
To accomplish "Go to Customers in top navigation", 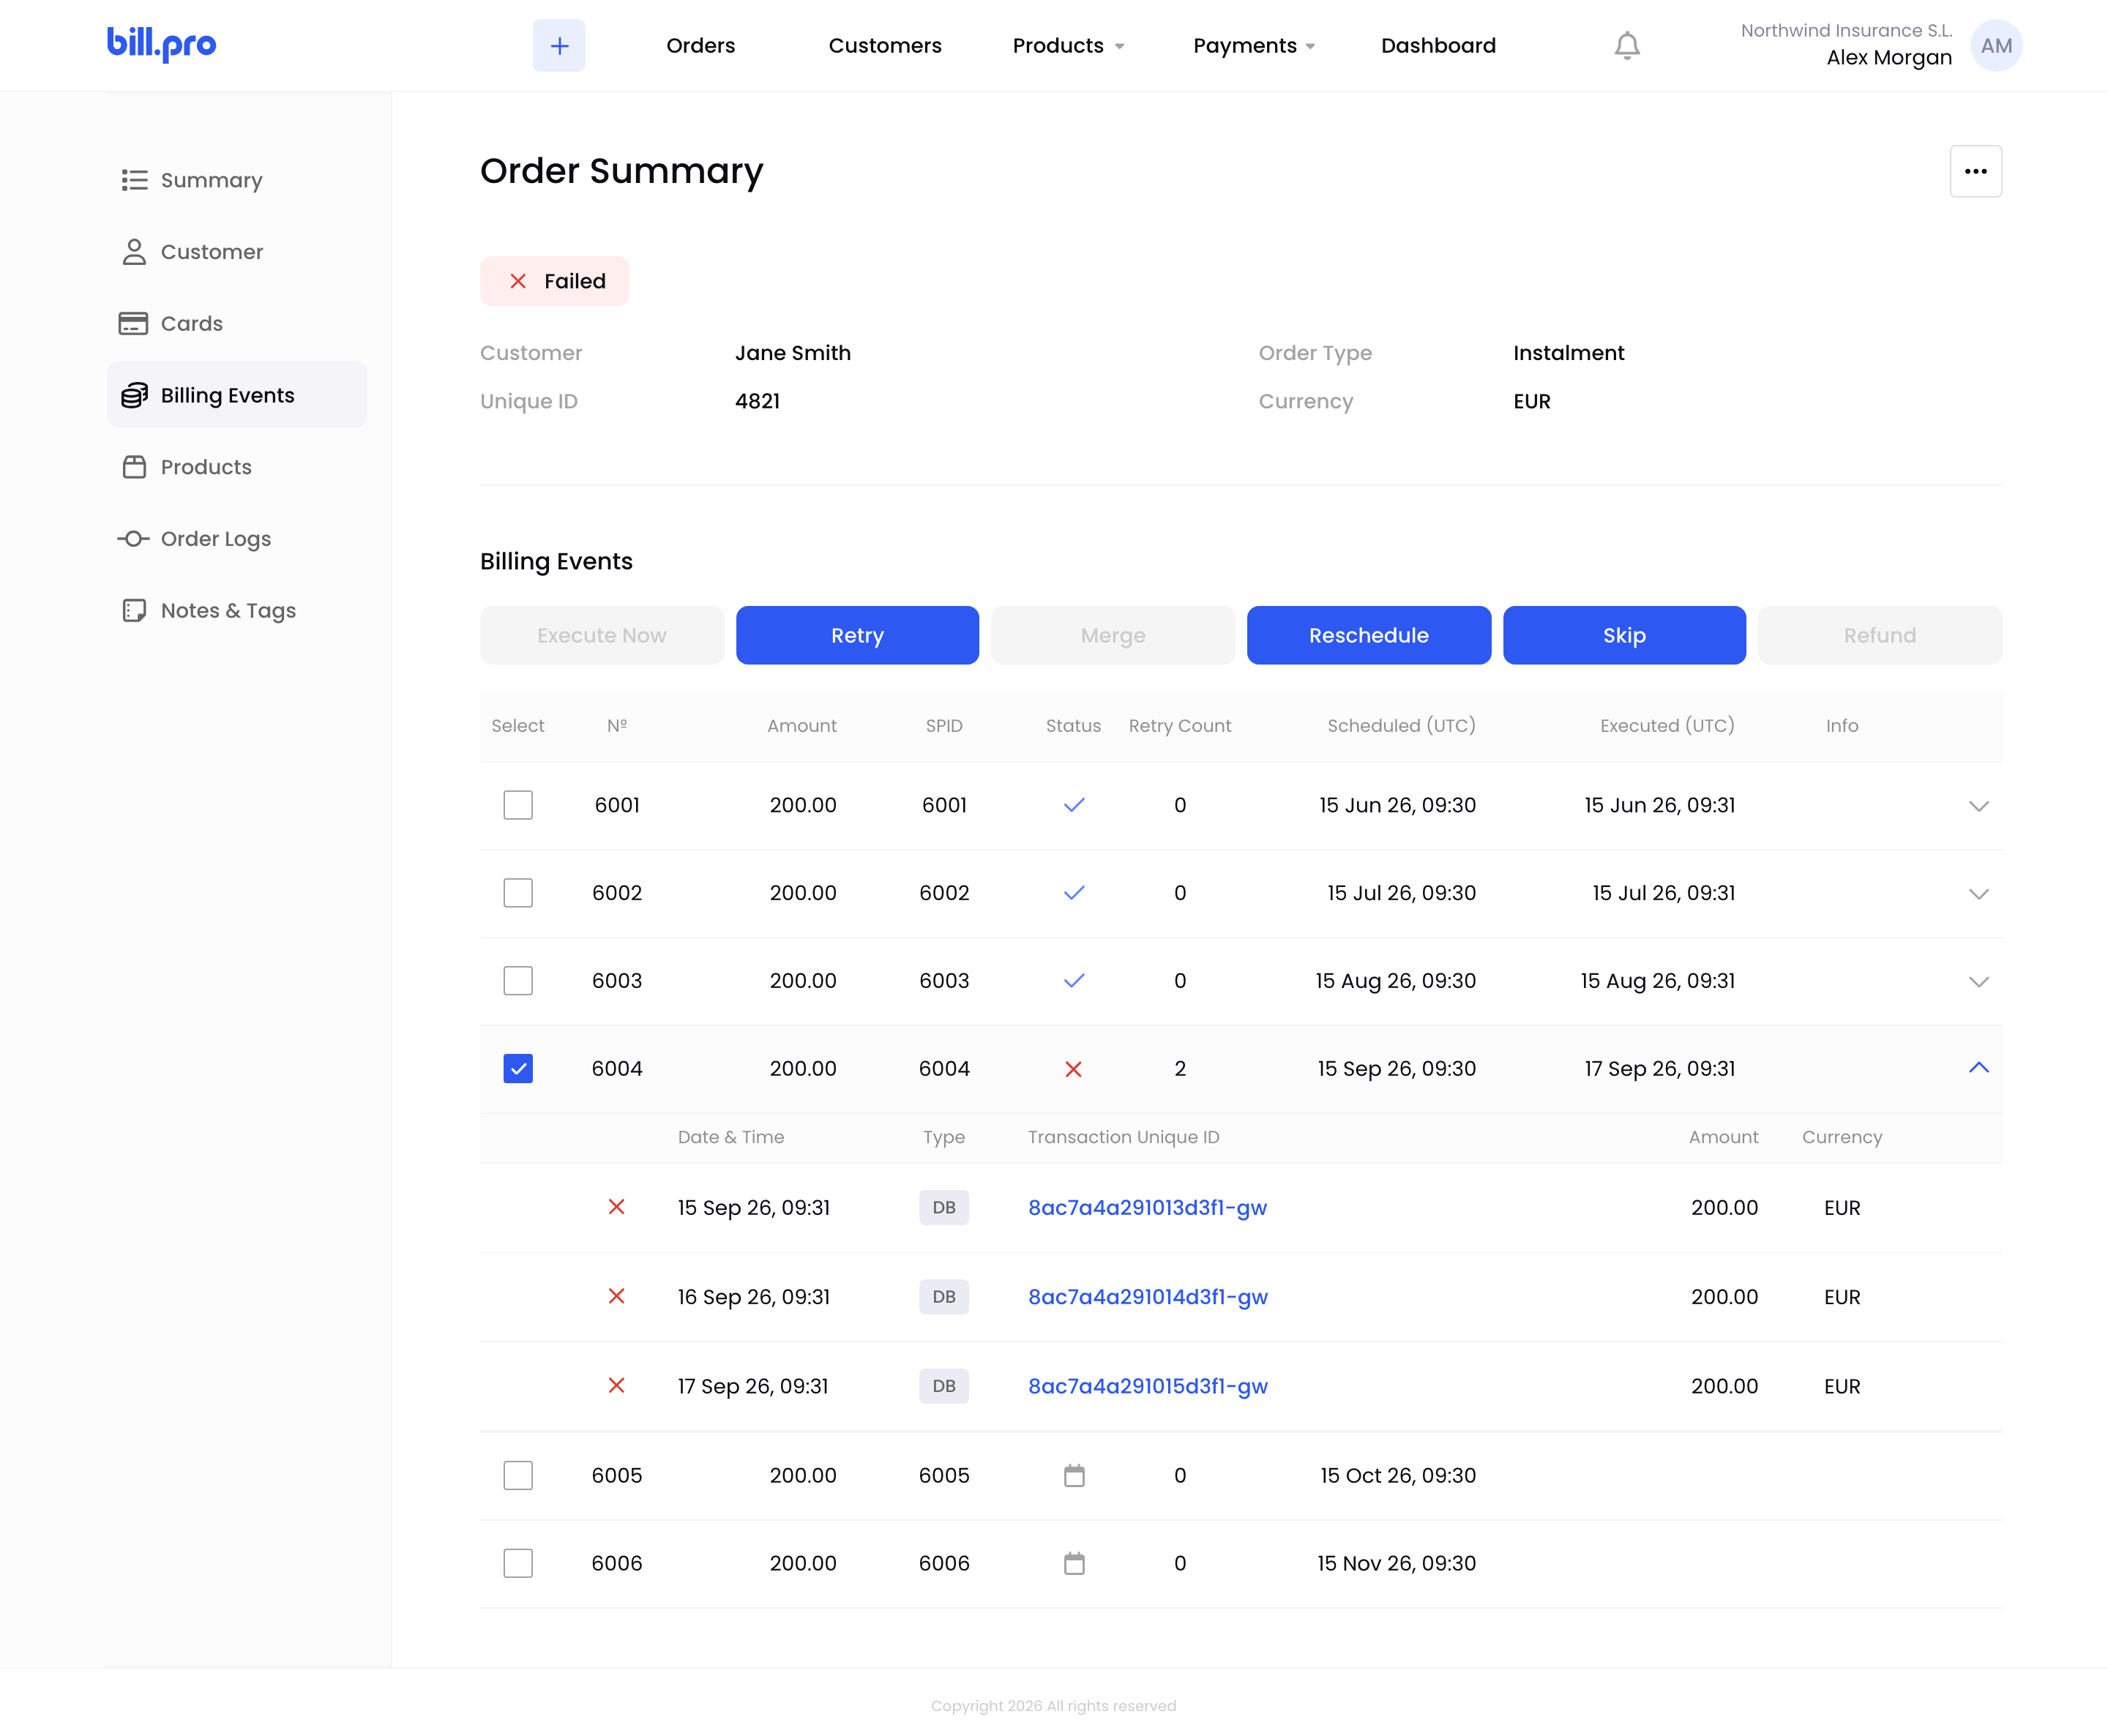I will (885, 46).
